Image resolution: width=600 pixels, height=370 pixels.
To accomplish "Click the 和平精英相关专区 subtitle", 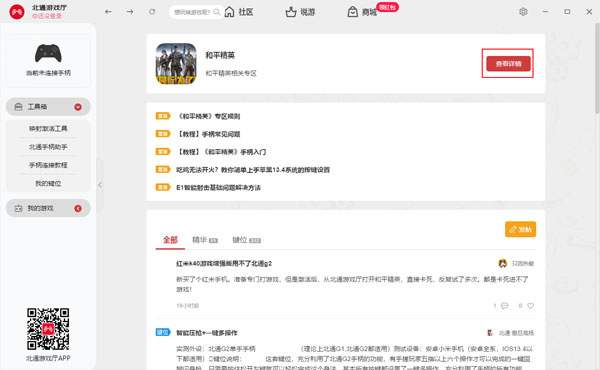I will point(231,73).
